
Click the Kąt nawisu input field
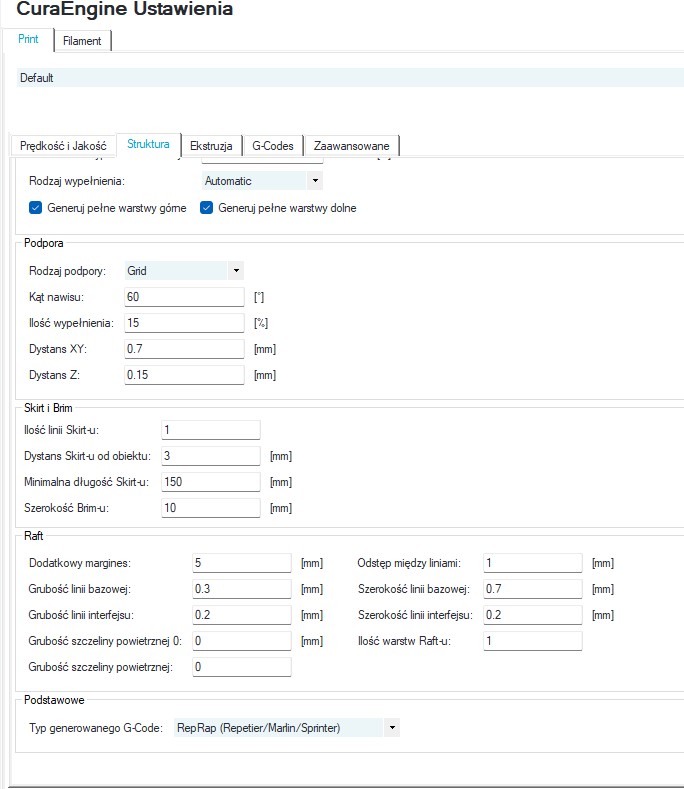184,297
